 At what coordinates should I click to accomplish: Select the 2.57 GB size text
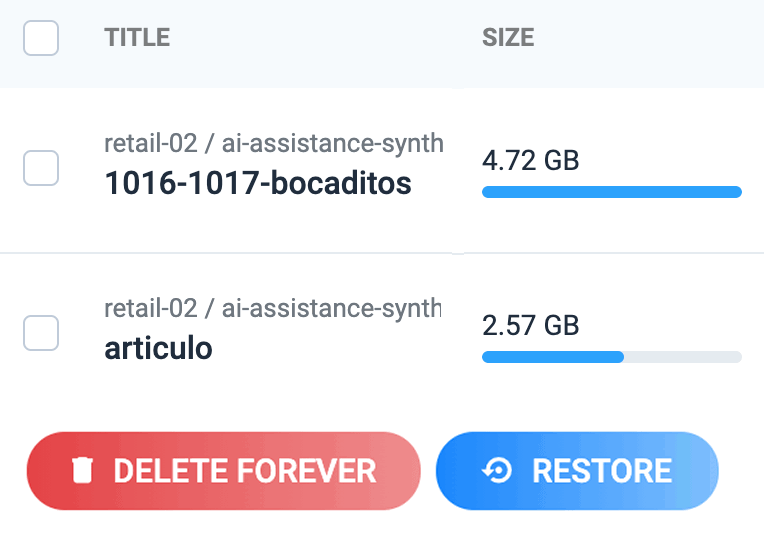(531, 326)
